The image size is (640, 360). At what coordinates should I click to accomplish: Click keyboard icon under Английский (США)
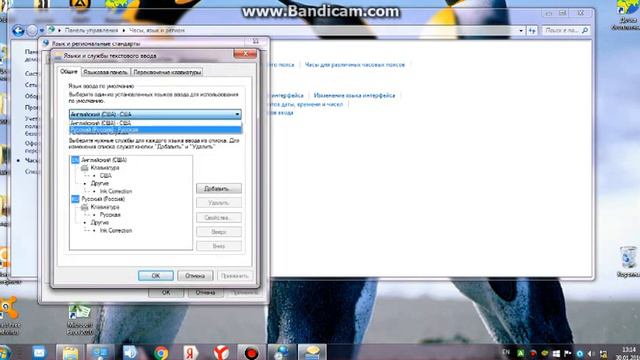pyautogui.click(x=84, y=168)
